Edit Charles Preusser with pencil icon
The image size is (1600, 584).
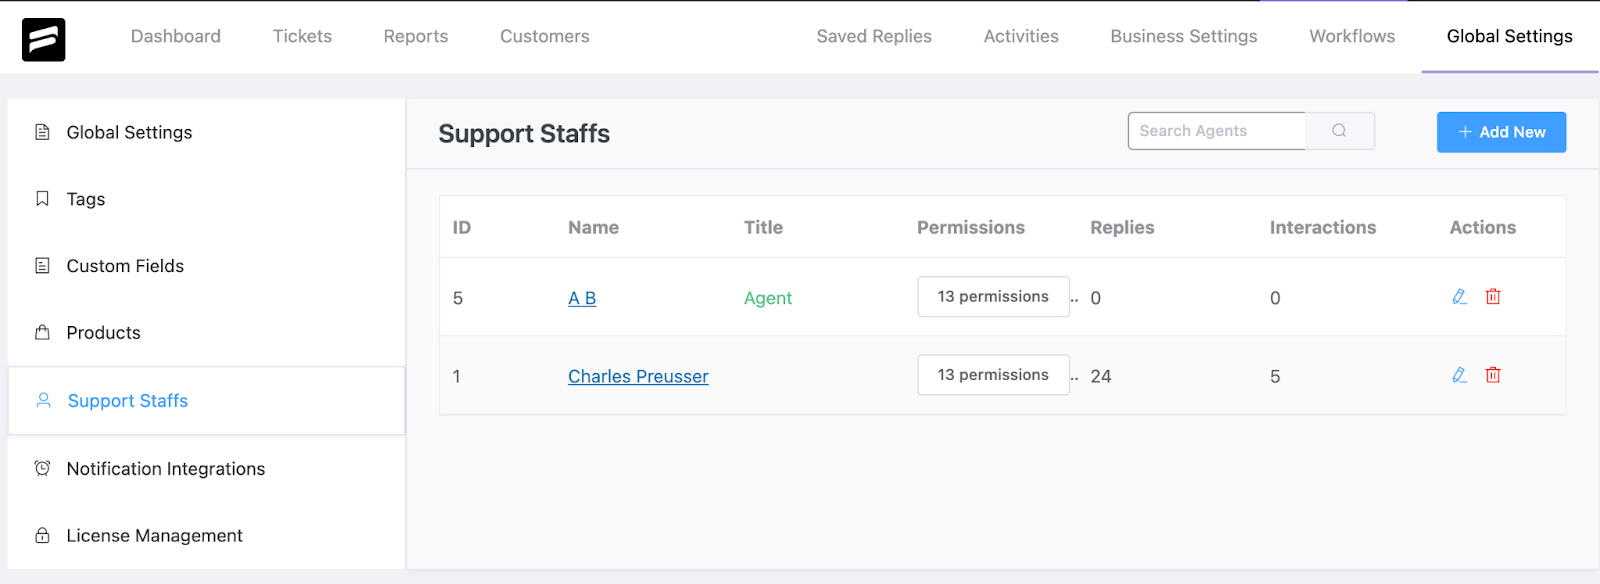1460,375
